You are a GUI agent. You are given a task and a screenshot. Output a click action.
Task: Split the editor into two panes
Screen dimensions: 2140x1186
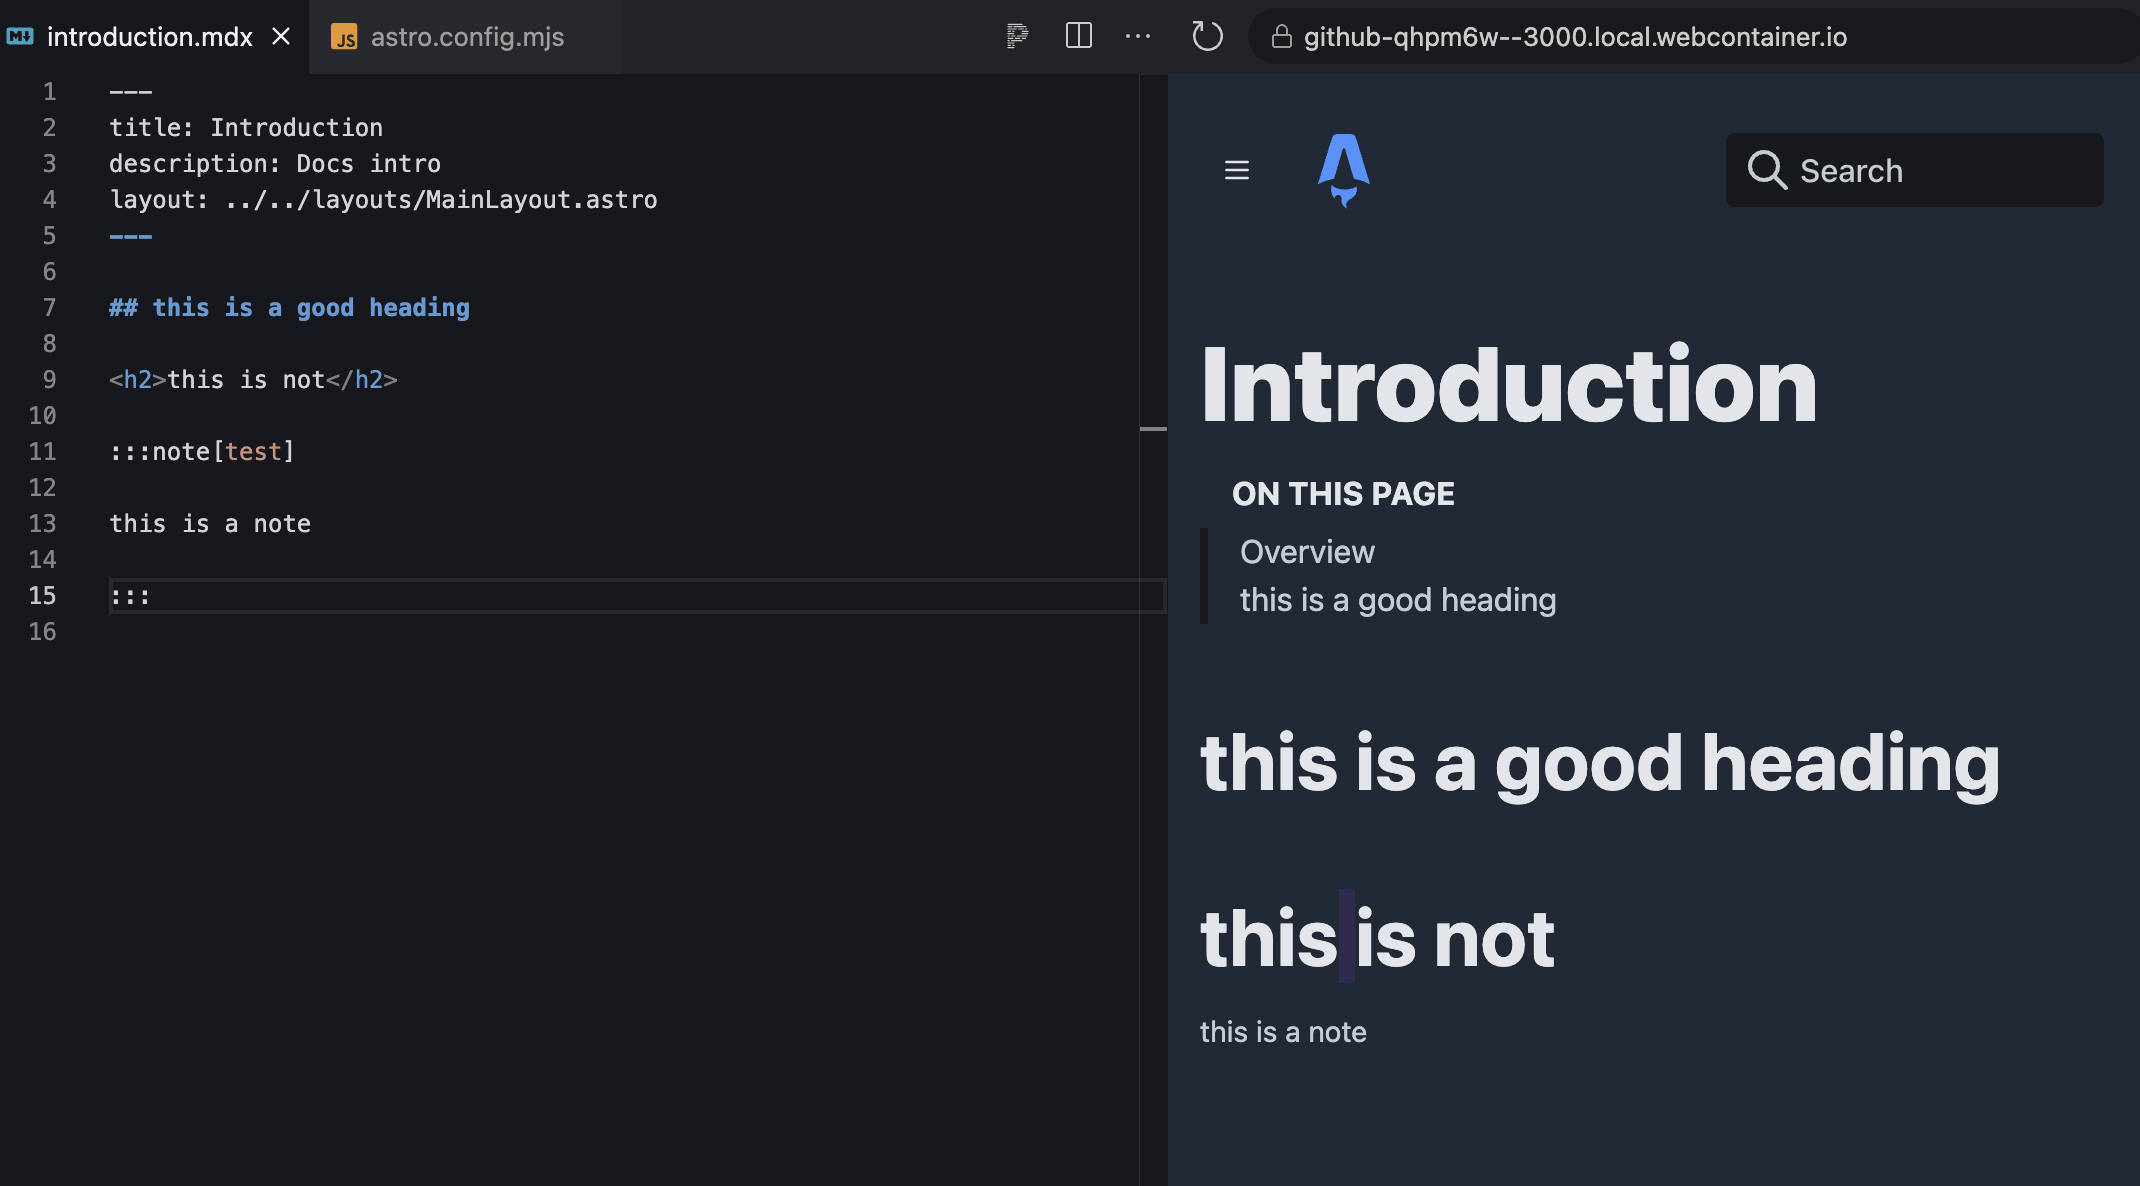(x=1078, y=36)
